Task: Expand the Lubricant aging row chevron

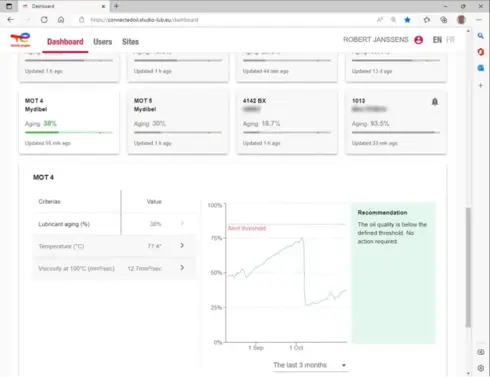Action: [x=182, y=223]
